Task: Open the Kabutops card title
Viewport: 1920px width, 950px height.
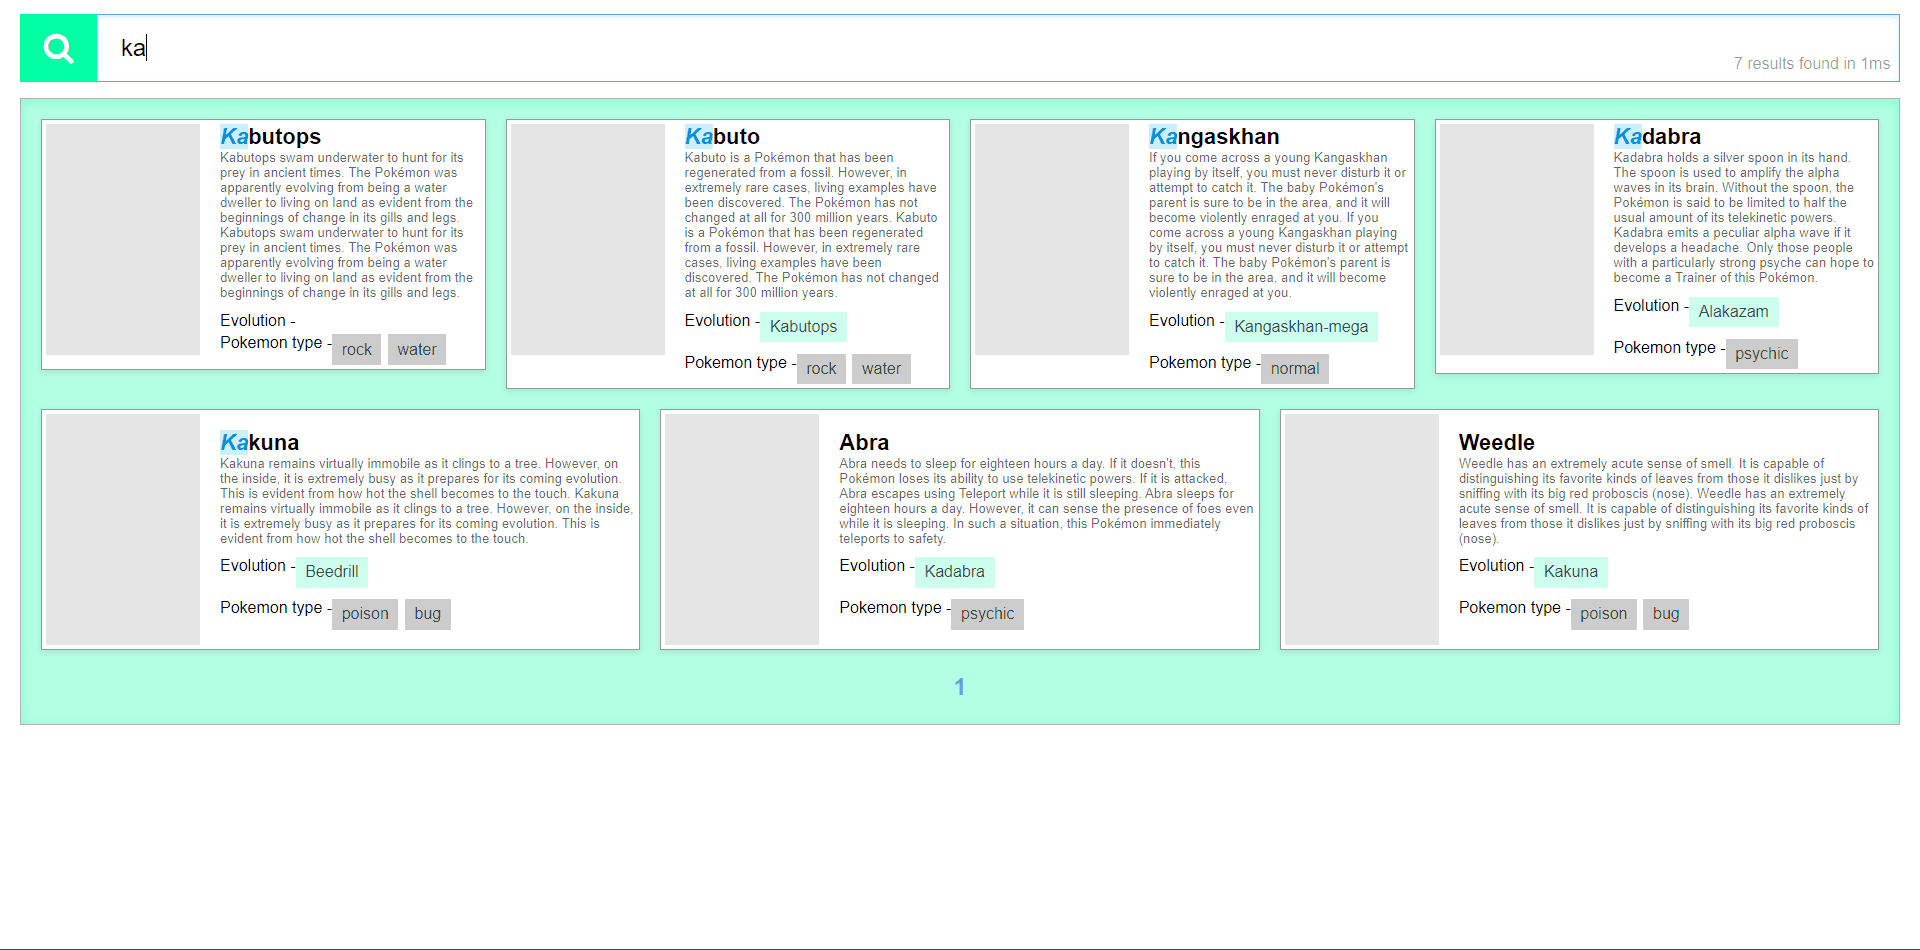Action: [270, 136]
